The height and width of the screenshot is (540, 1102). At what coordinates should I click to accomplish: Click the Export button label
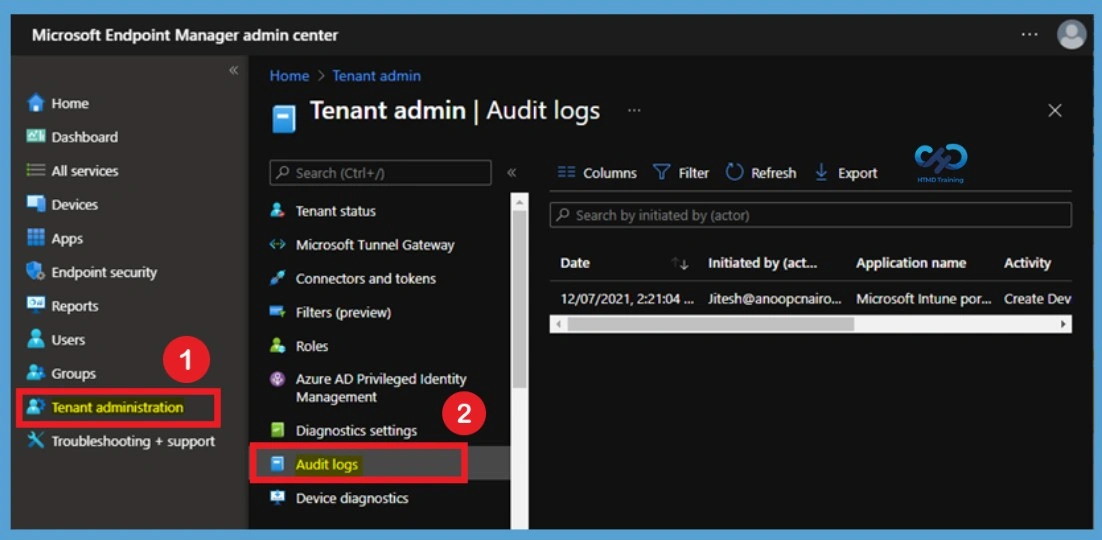(x=857, y=173)
